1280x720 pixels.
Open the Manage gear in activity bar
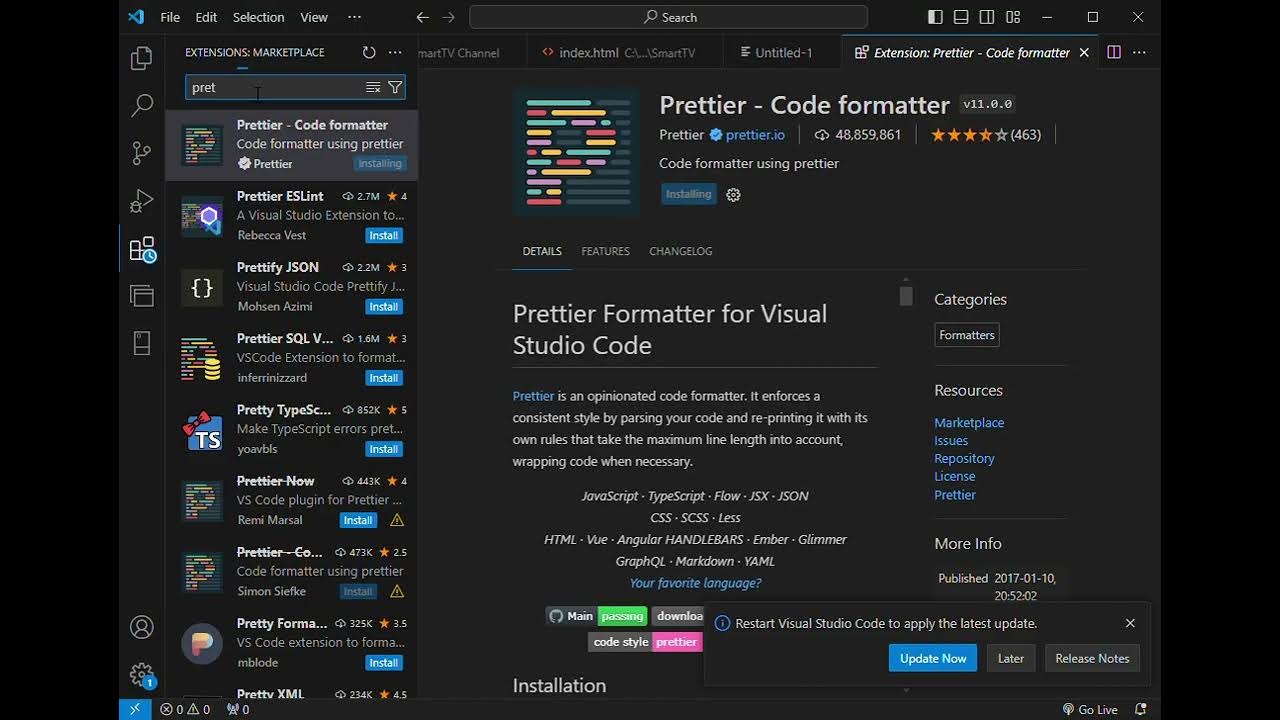pyautogui.click(x=142, y=675)
